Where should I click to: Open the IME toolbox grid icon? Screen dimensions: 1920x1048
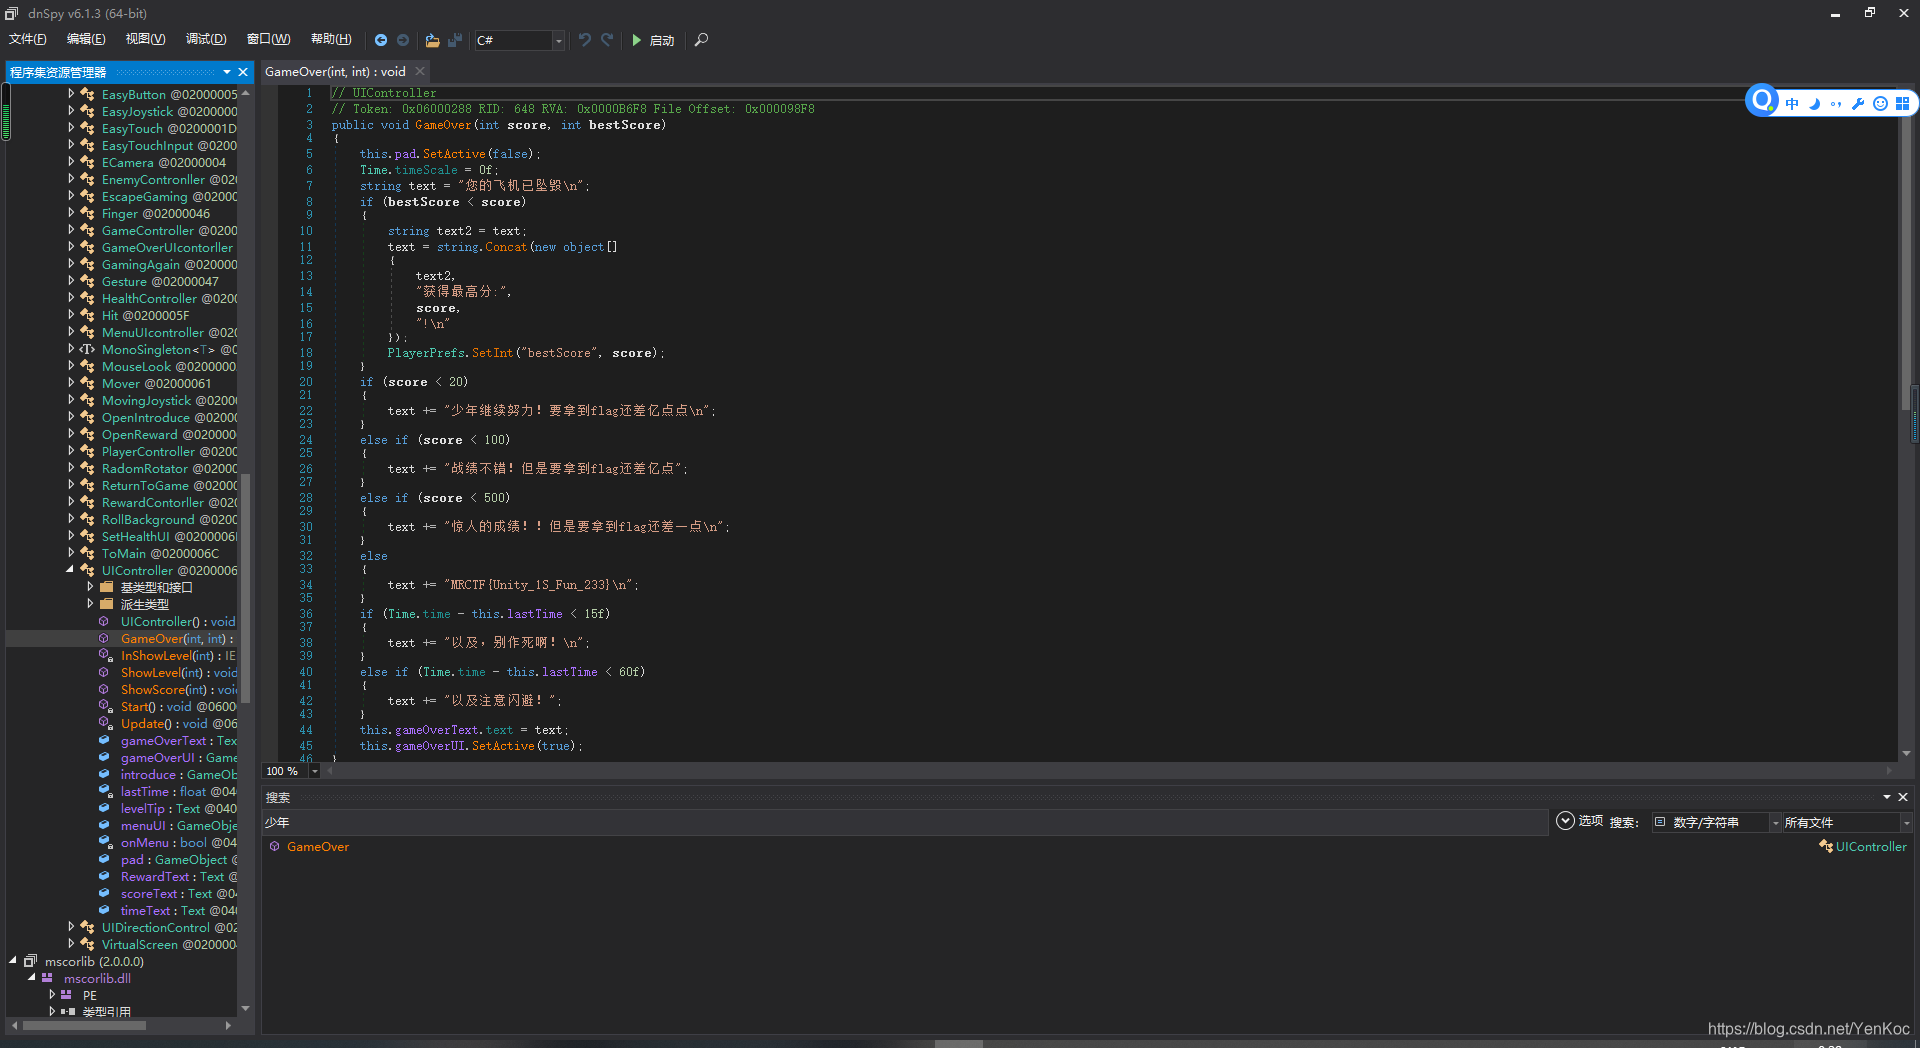1902,103
